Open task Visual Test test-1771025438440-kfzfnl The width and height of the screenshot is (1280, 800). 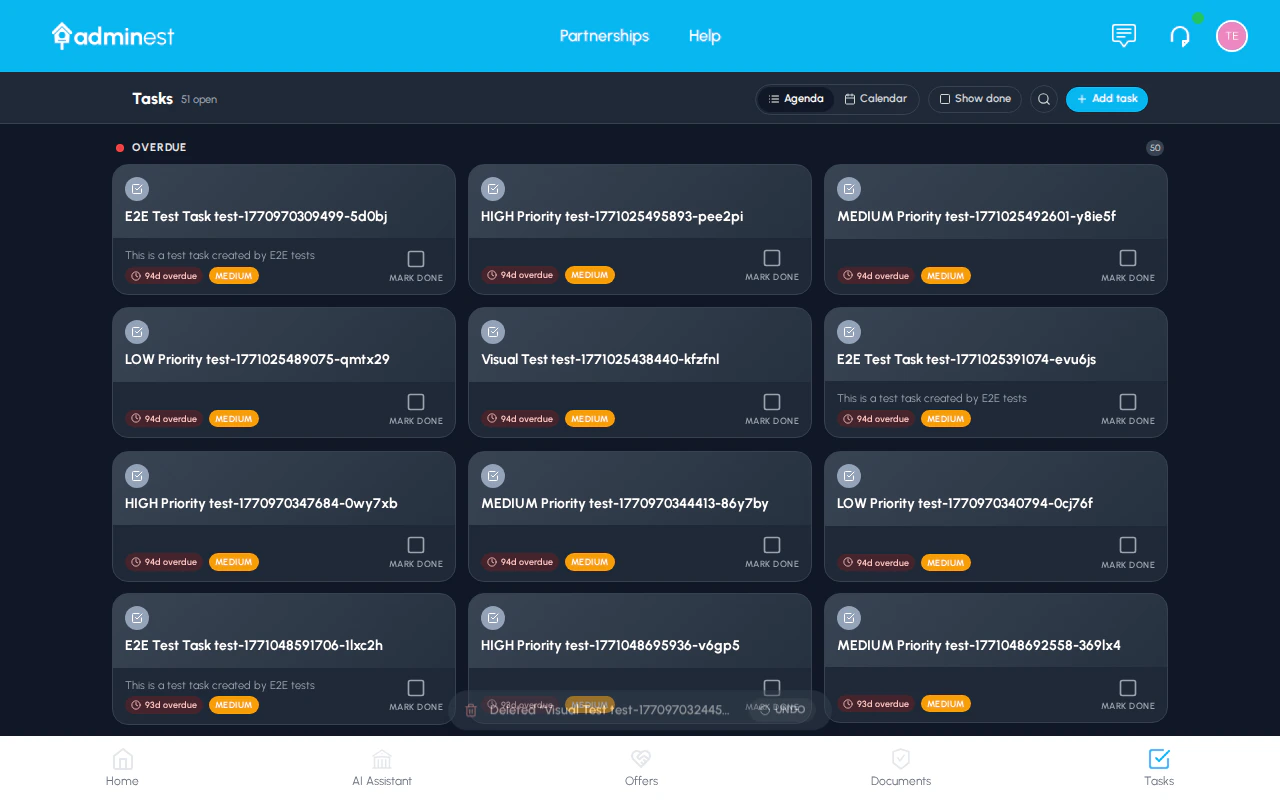click(x=600, y=359)
